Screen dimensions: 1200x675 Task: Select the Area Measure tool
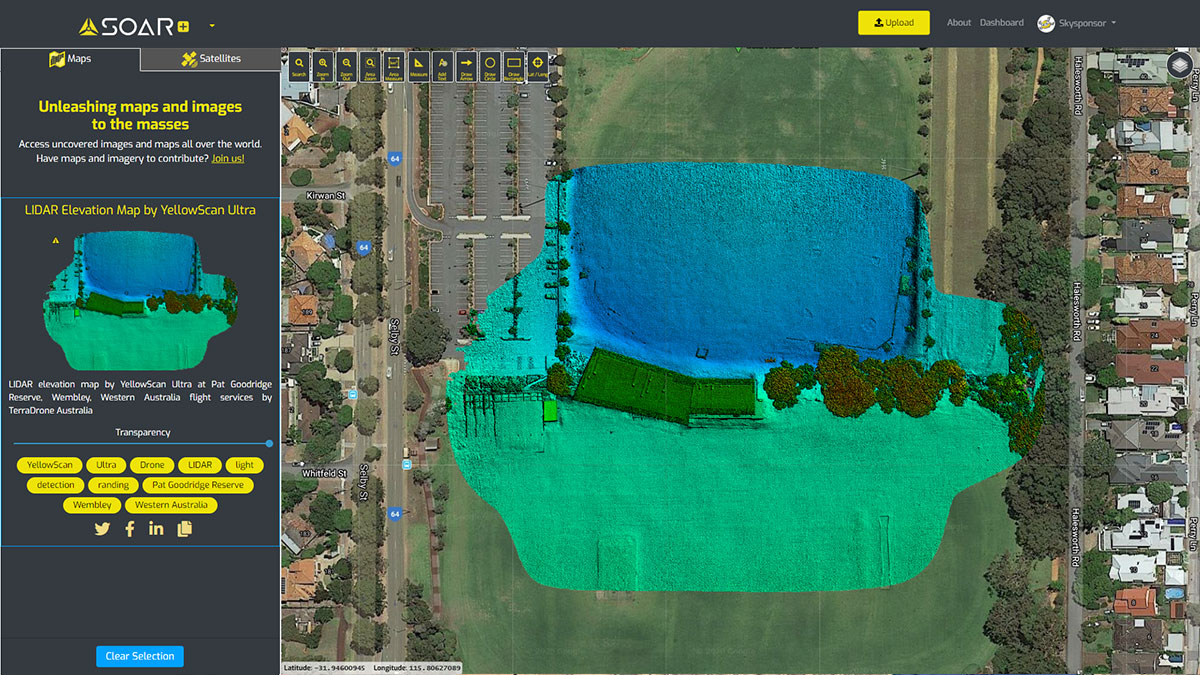[x=395, y=65]
